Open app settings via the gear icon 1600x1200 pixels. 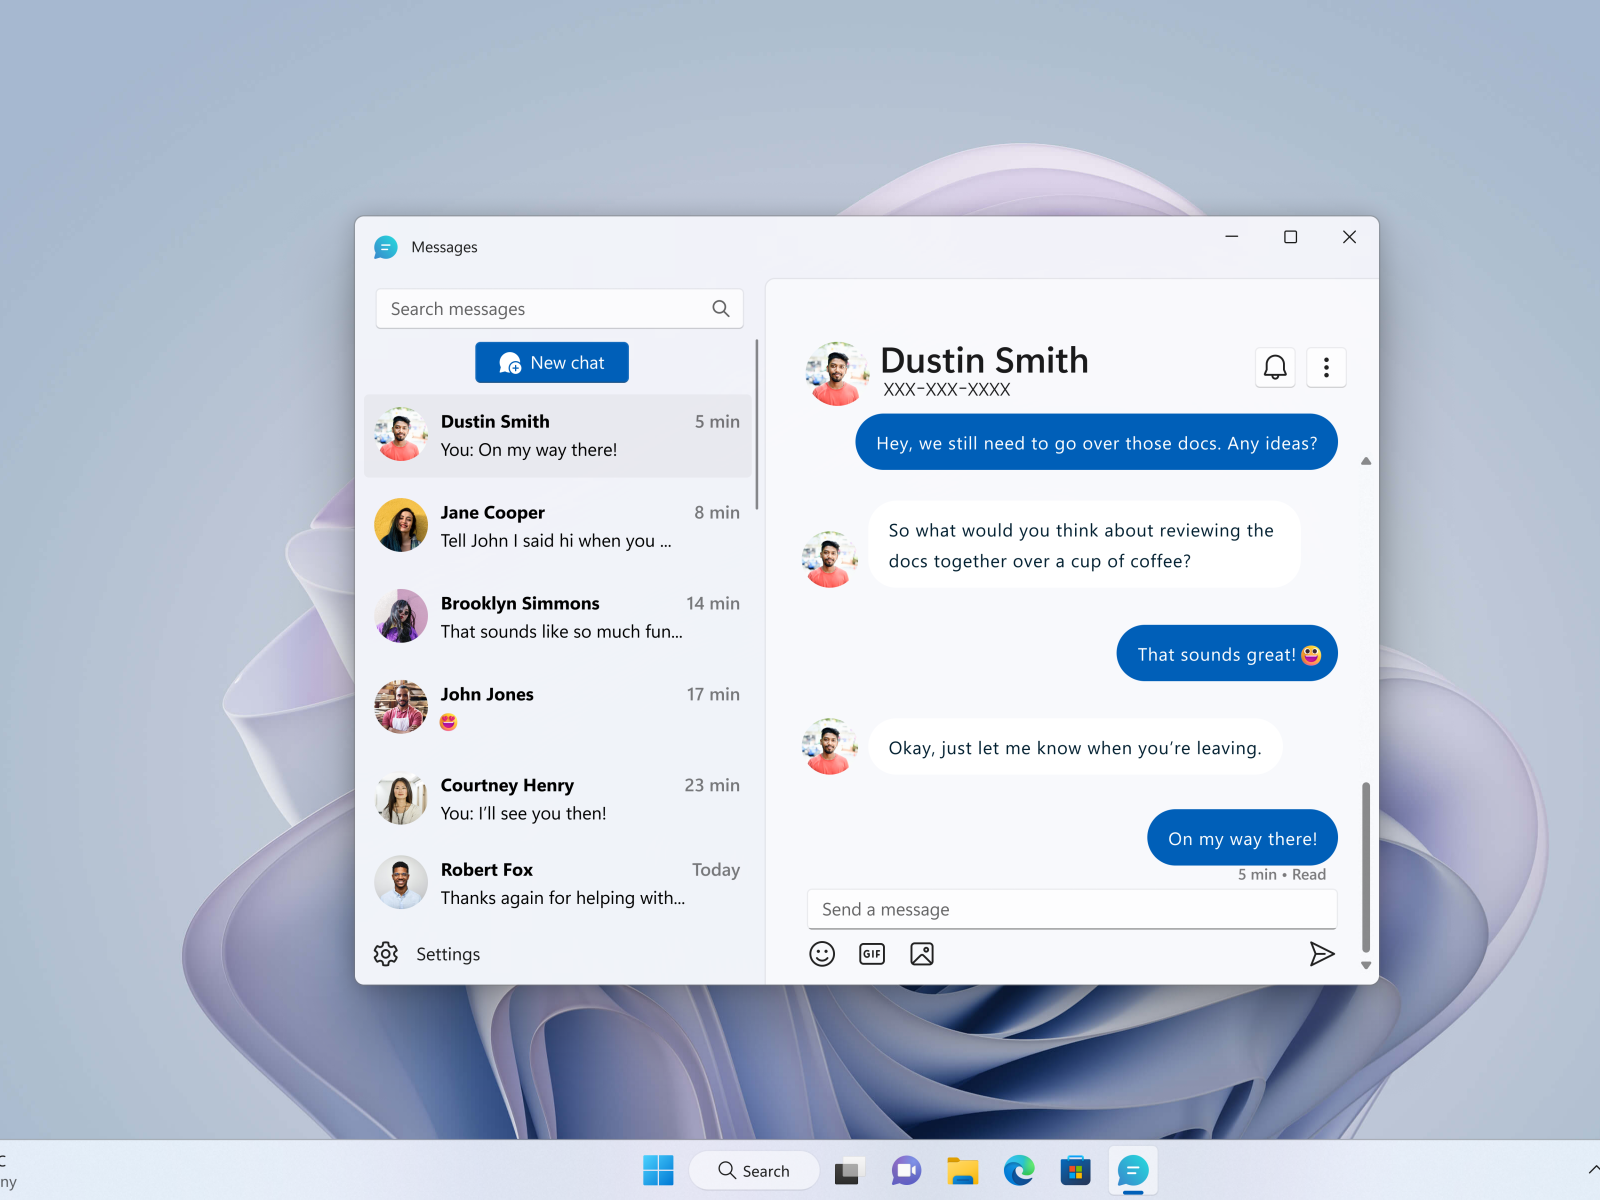click(x=386, y=953)
